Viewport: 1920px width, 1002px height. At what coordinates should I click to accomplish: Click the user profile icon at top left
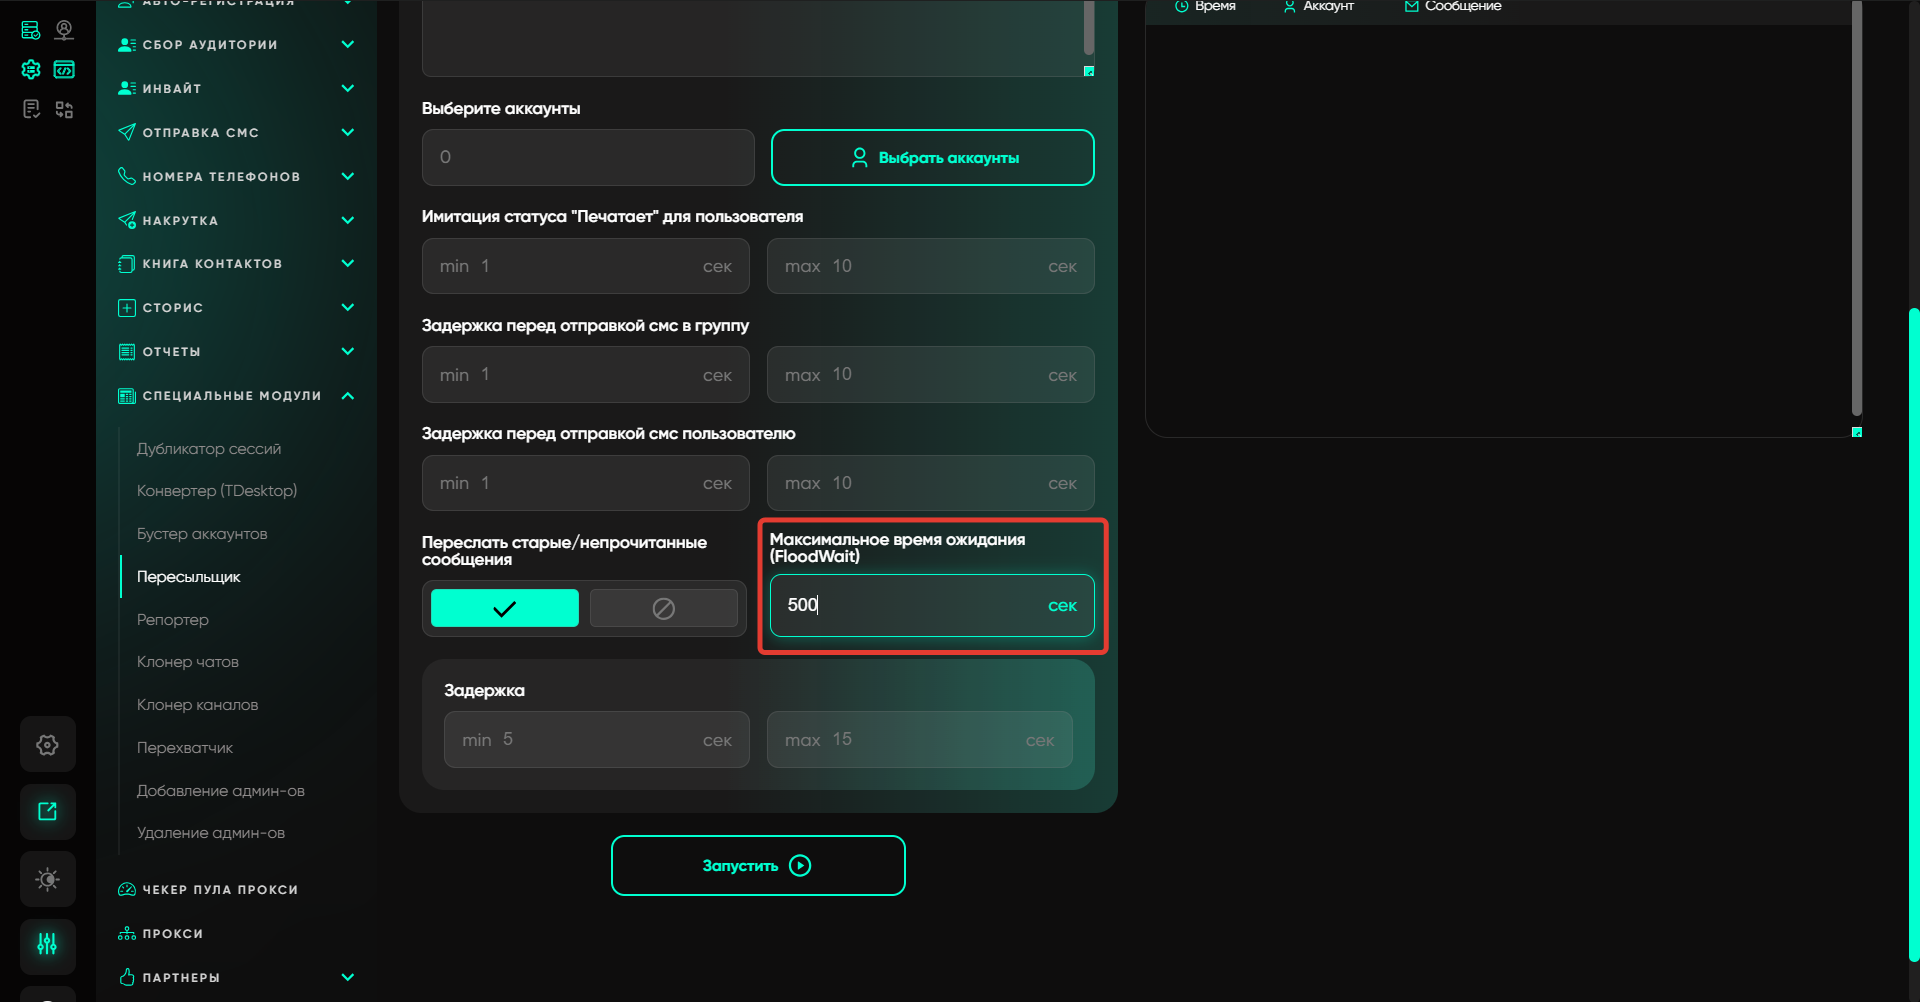pos(64,30)
